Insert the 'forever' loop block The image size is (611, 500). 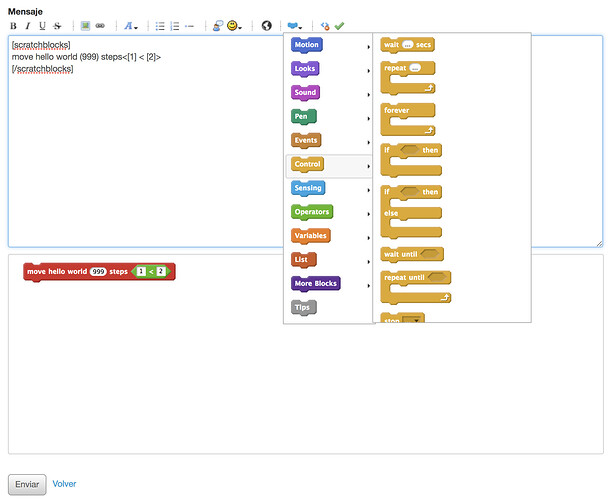tap(408, 120)
